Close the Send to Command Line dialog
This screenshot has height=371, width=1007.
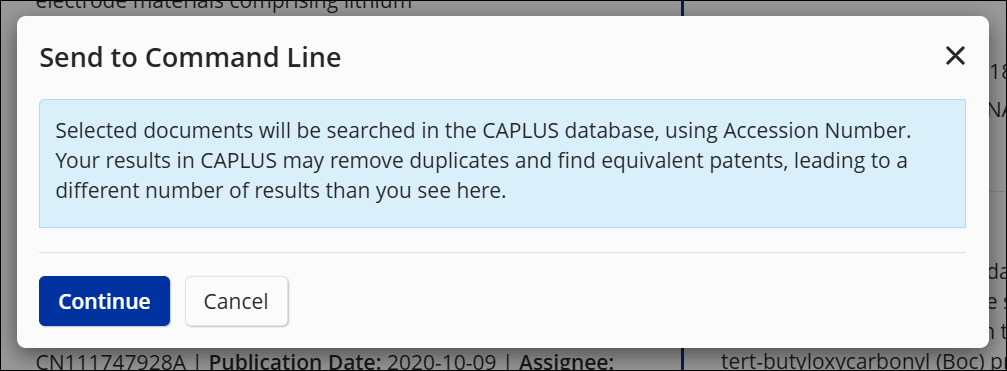click(955, 56)
